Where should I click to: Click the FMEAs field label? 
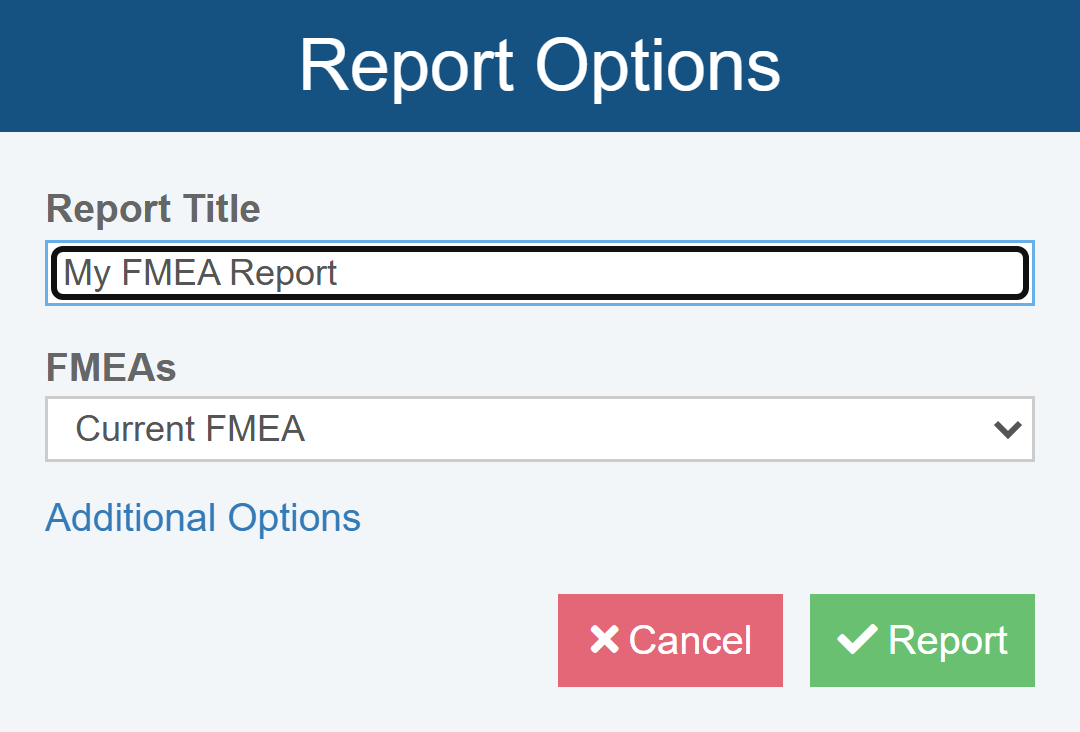(111, 368)
